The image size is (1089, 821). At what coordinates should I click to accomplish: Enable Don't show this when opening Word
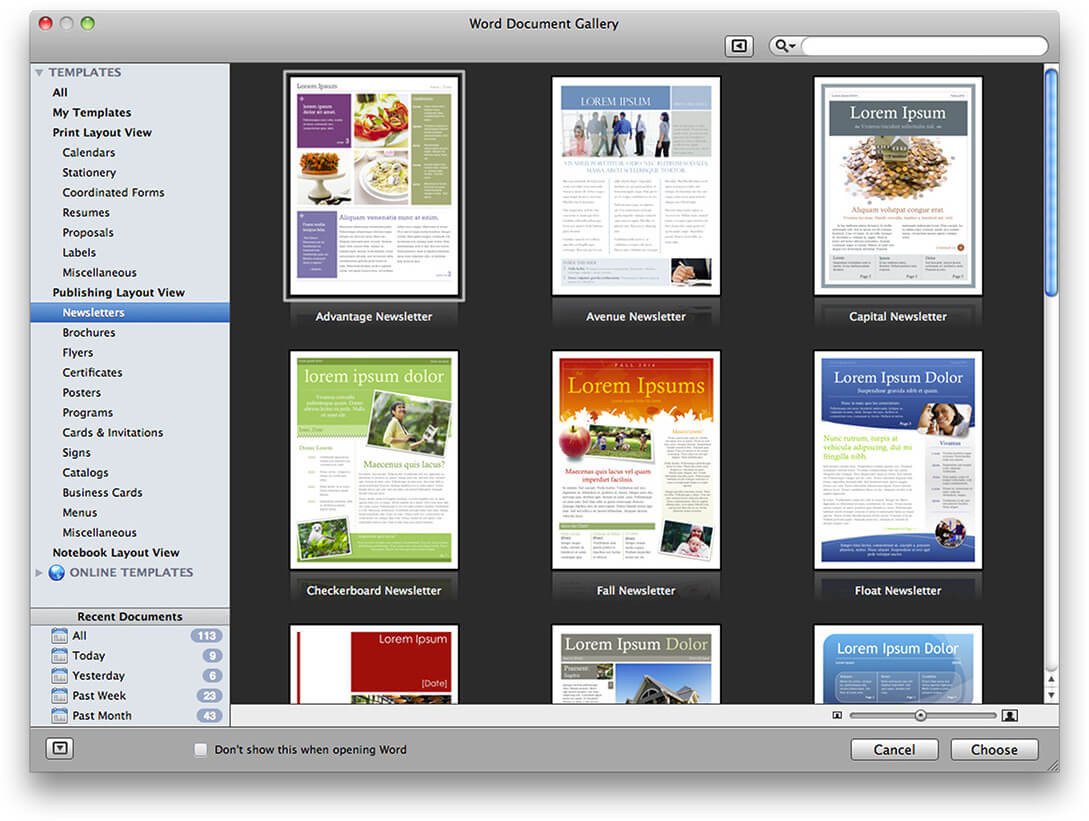[200, 748]
